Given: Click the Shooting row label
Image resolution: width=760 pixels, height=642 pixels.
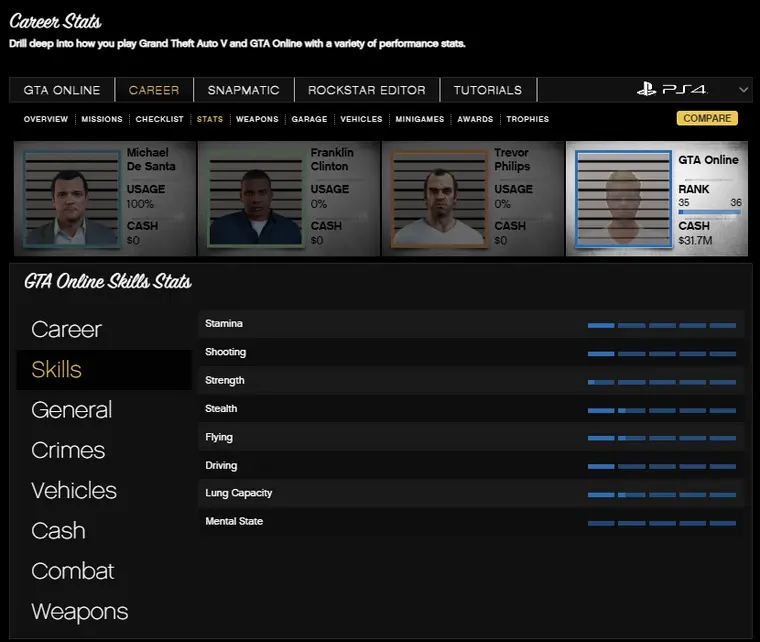Looking at the screenshot, I should (225, 352).
